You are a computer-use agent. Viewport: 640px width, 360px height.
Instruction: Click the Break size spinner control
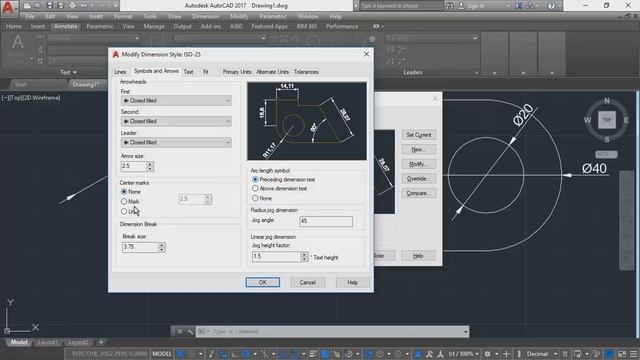162,247
